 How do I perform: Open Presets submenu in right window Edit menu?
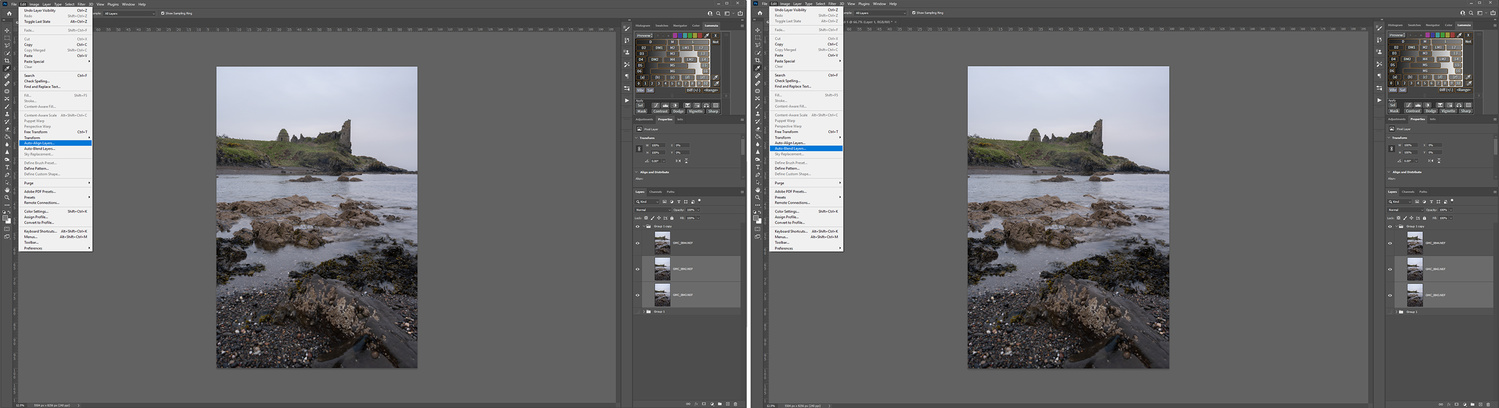[x=808, y=198]
